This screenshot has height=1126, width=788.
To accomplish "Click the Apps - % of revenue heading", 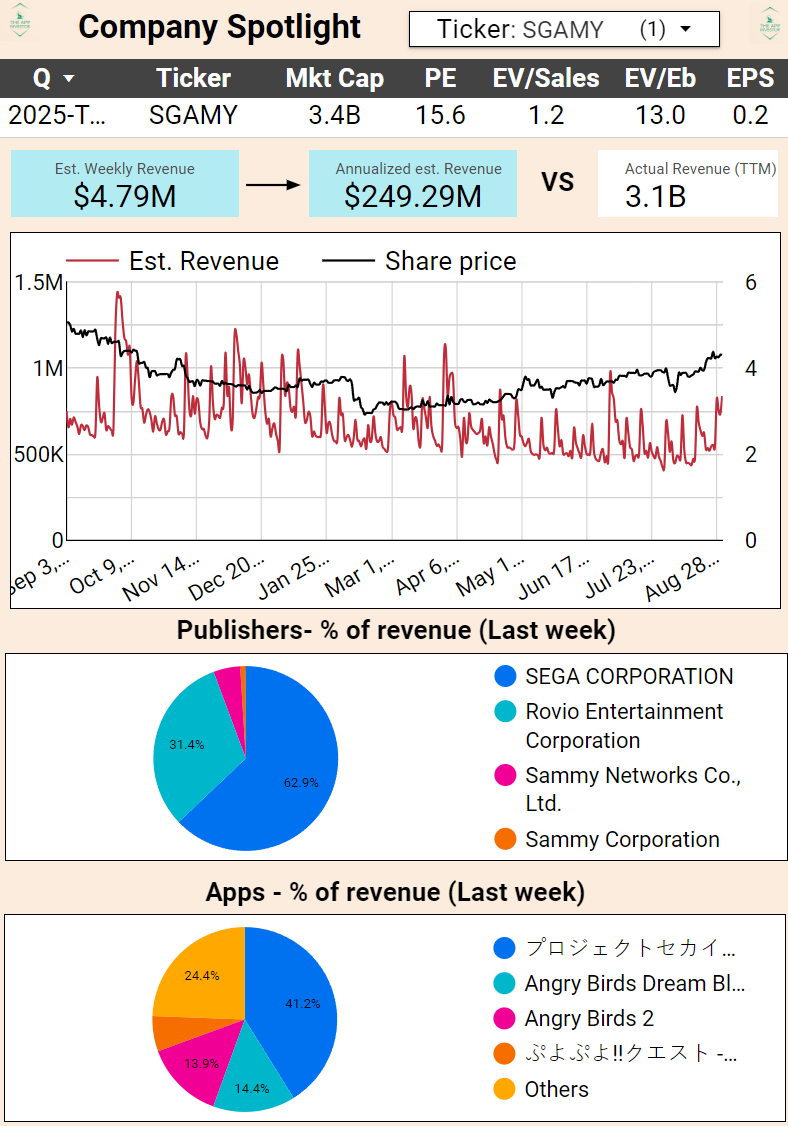I will coord(395,892).
